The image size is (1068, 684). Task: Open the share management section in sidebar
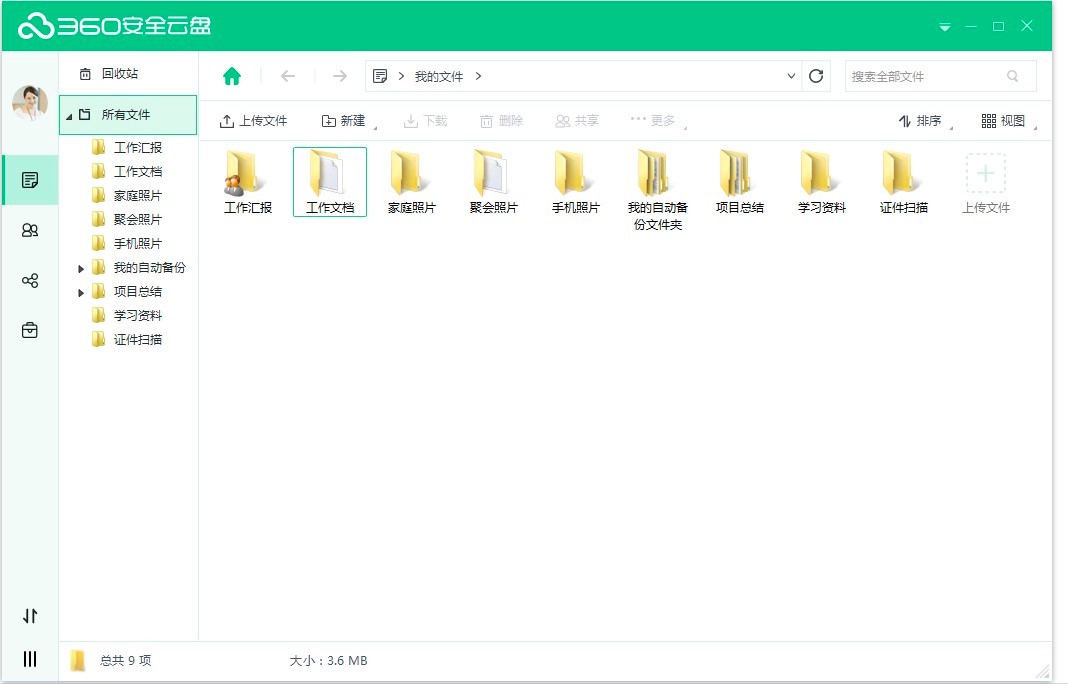30,279
